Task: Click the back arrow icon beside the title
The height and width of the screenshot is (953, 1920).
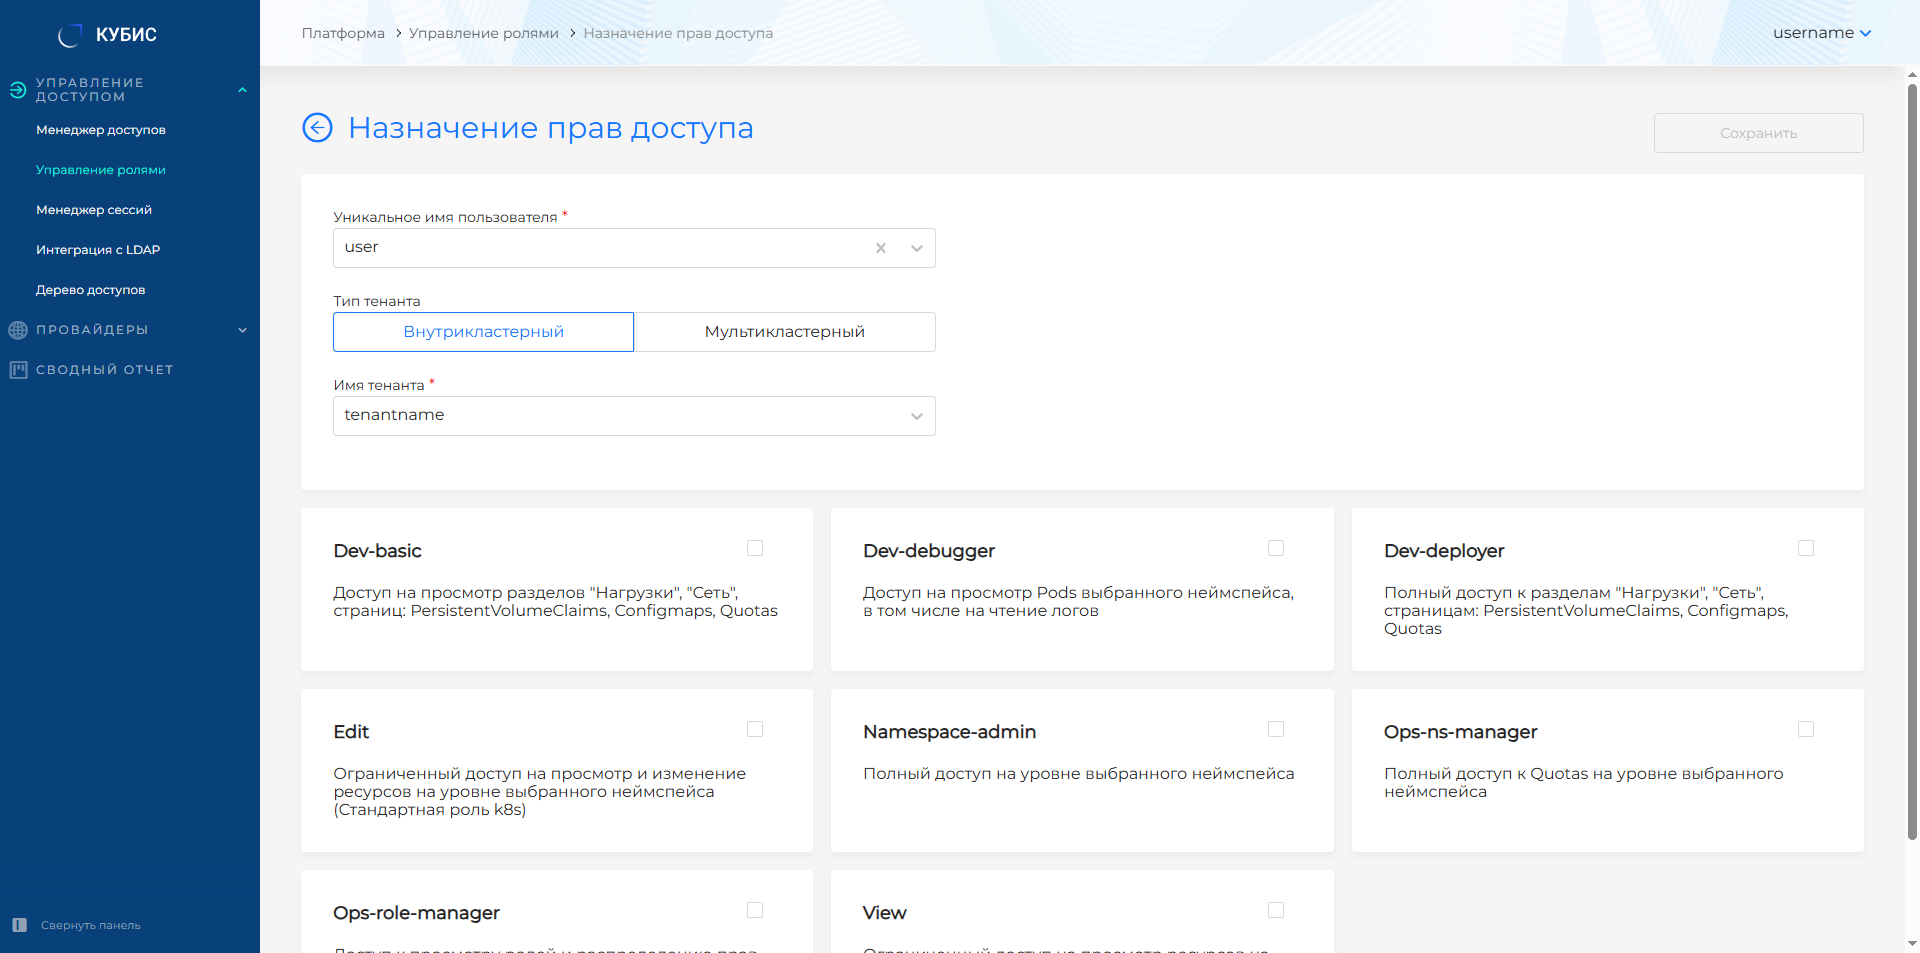Action: point(317,128)
